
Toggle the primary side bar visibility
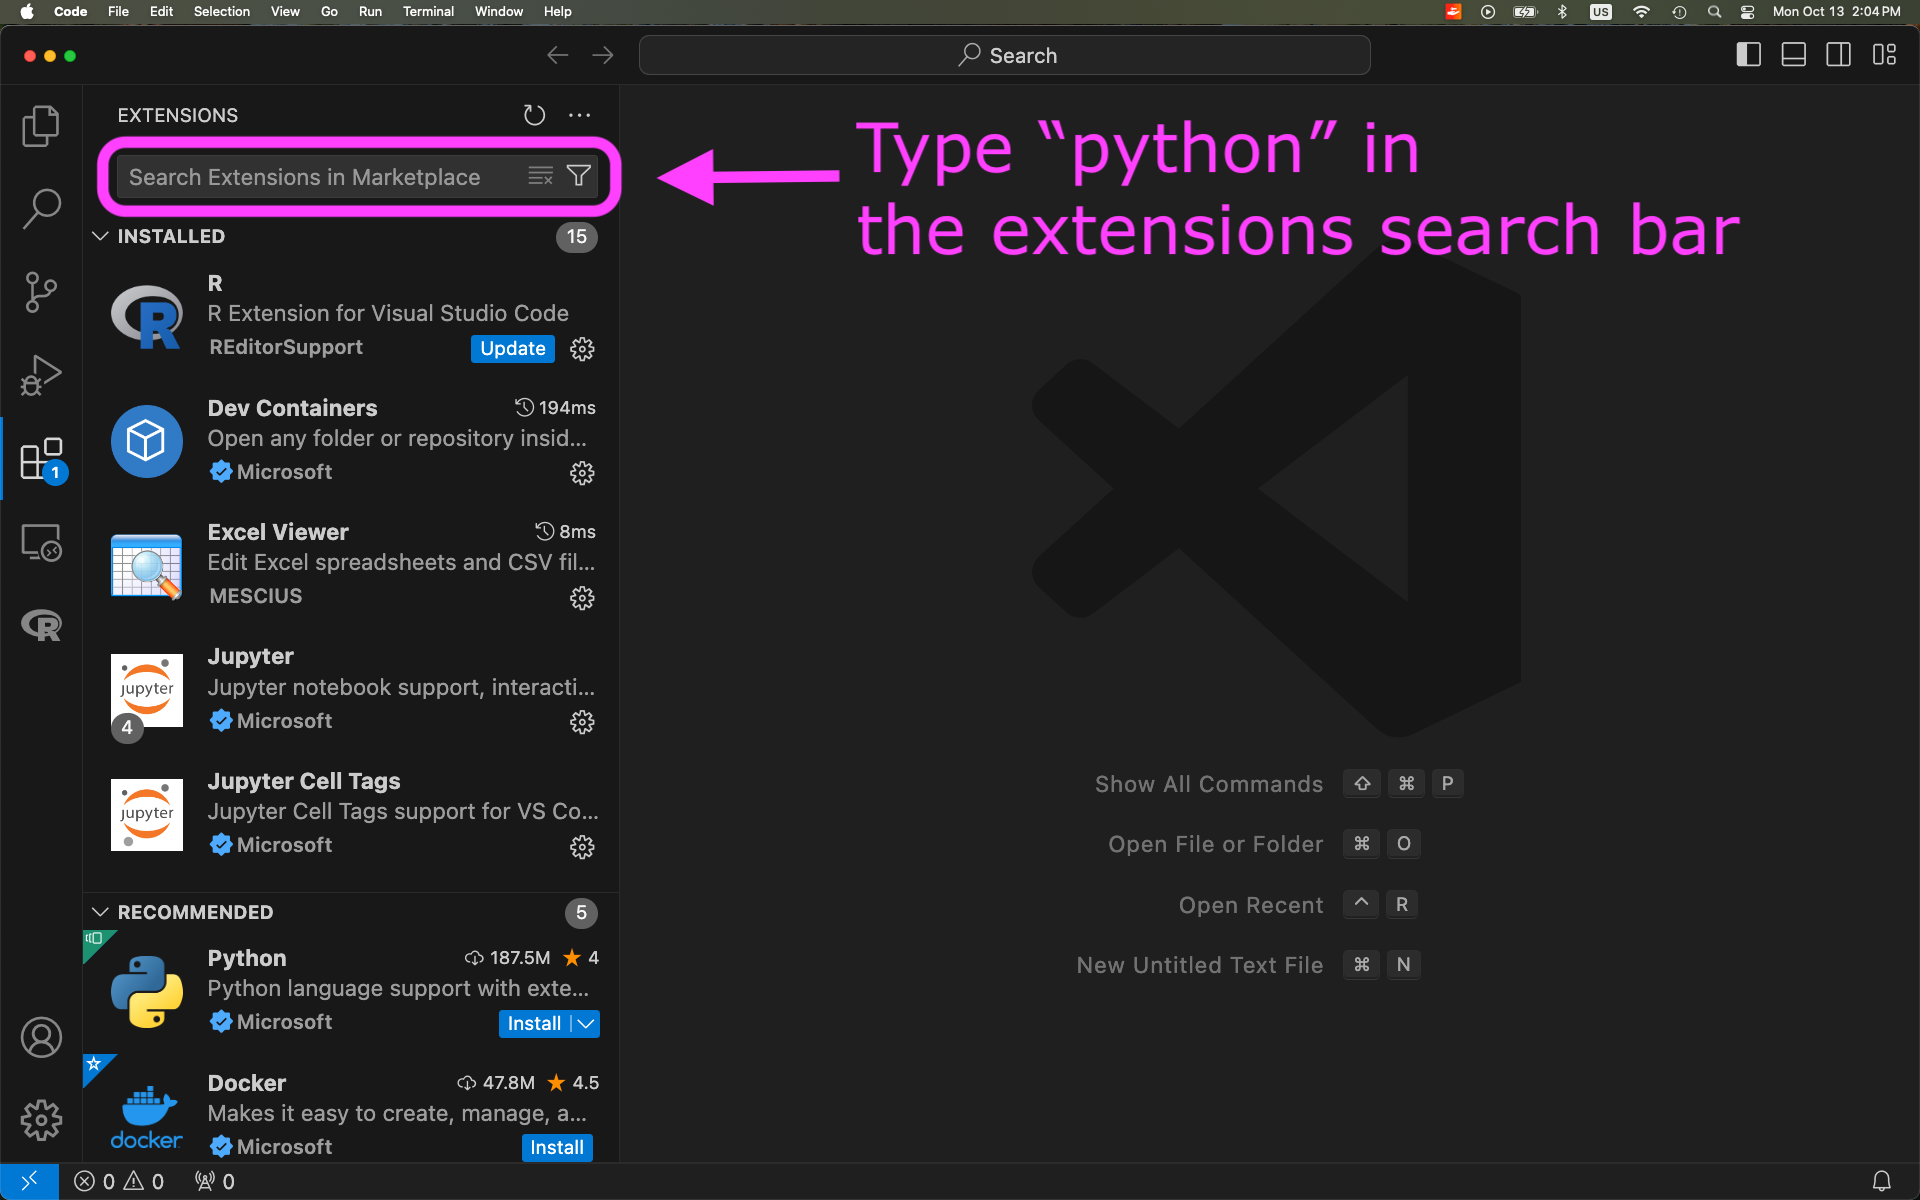click(x=1748, y=55)
